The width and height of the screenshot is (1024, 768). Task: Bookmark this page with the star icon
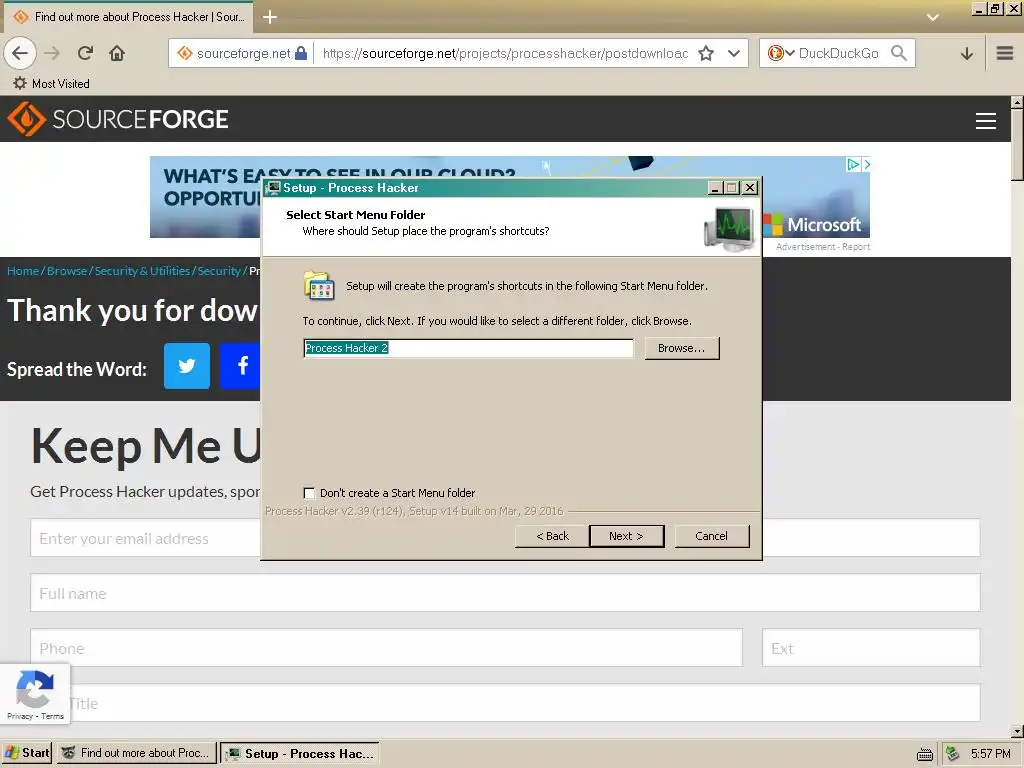(706, 54)
